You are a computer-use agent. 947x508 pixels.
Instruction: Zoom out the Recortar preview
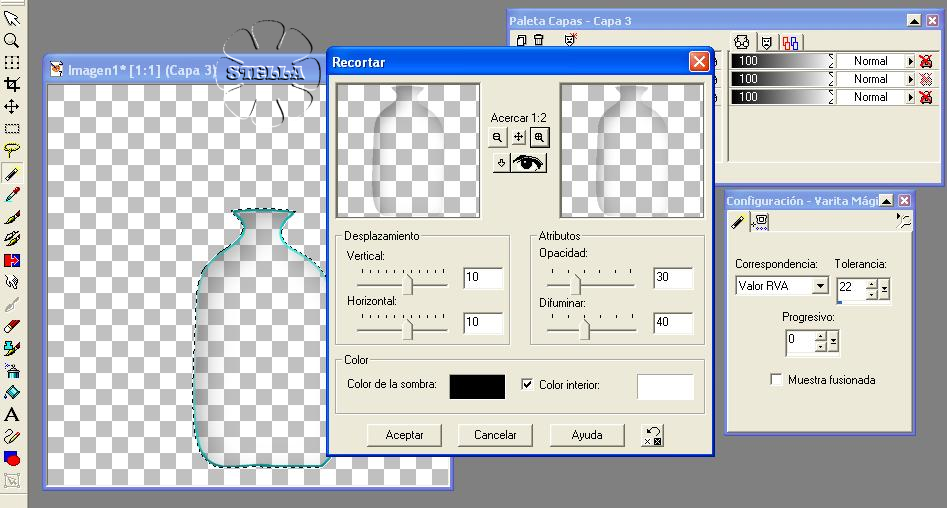[497, 138]
